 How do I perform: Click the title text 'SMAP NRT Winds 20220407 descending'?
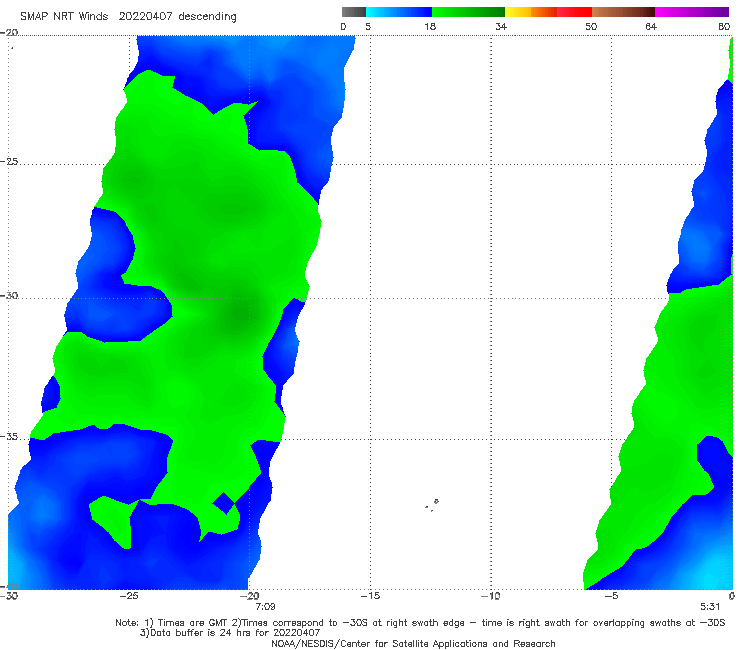click(x=128, y=17)
